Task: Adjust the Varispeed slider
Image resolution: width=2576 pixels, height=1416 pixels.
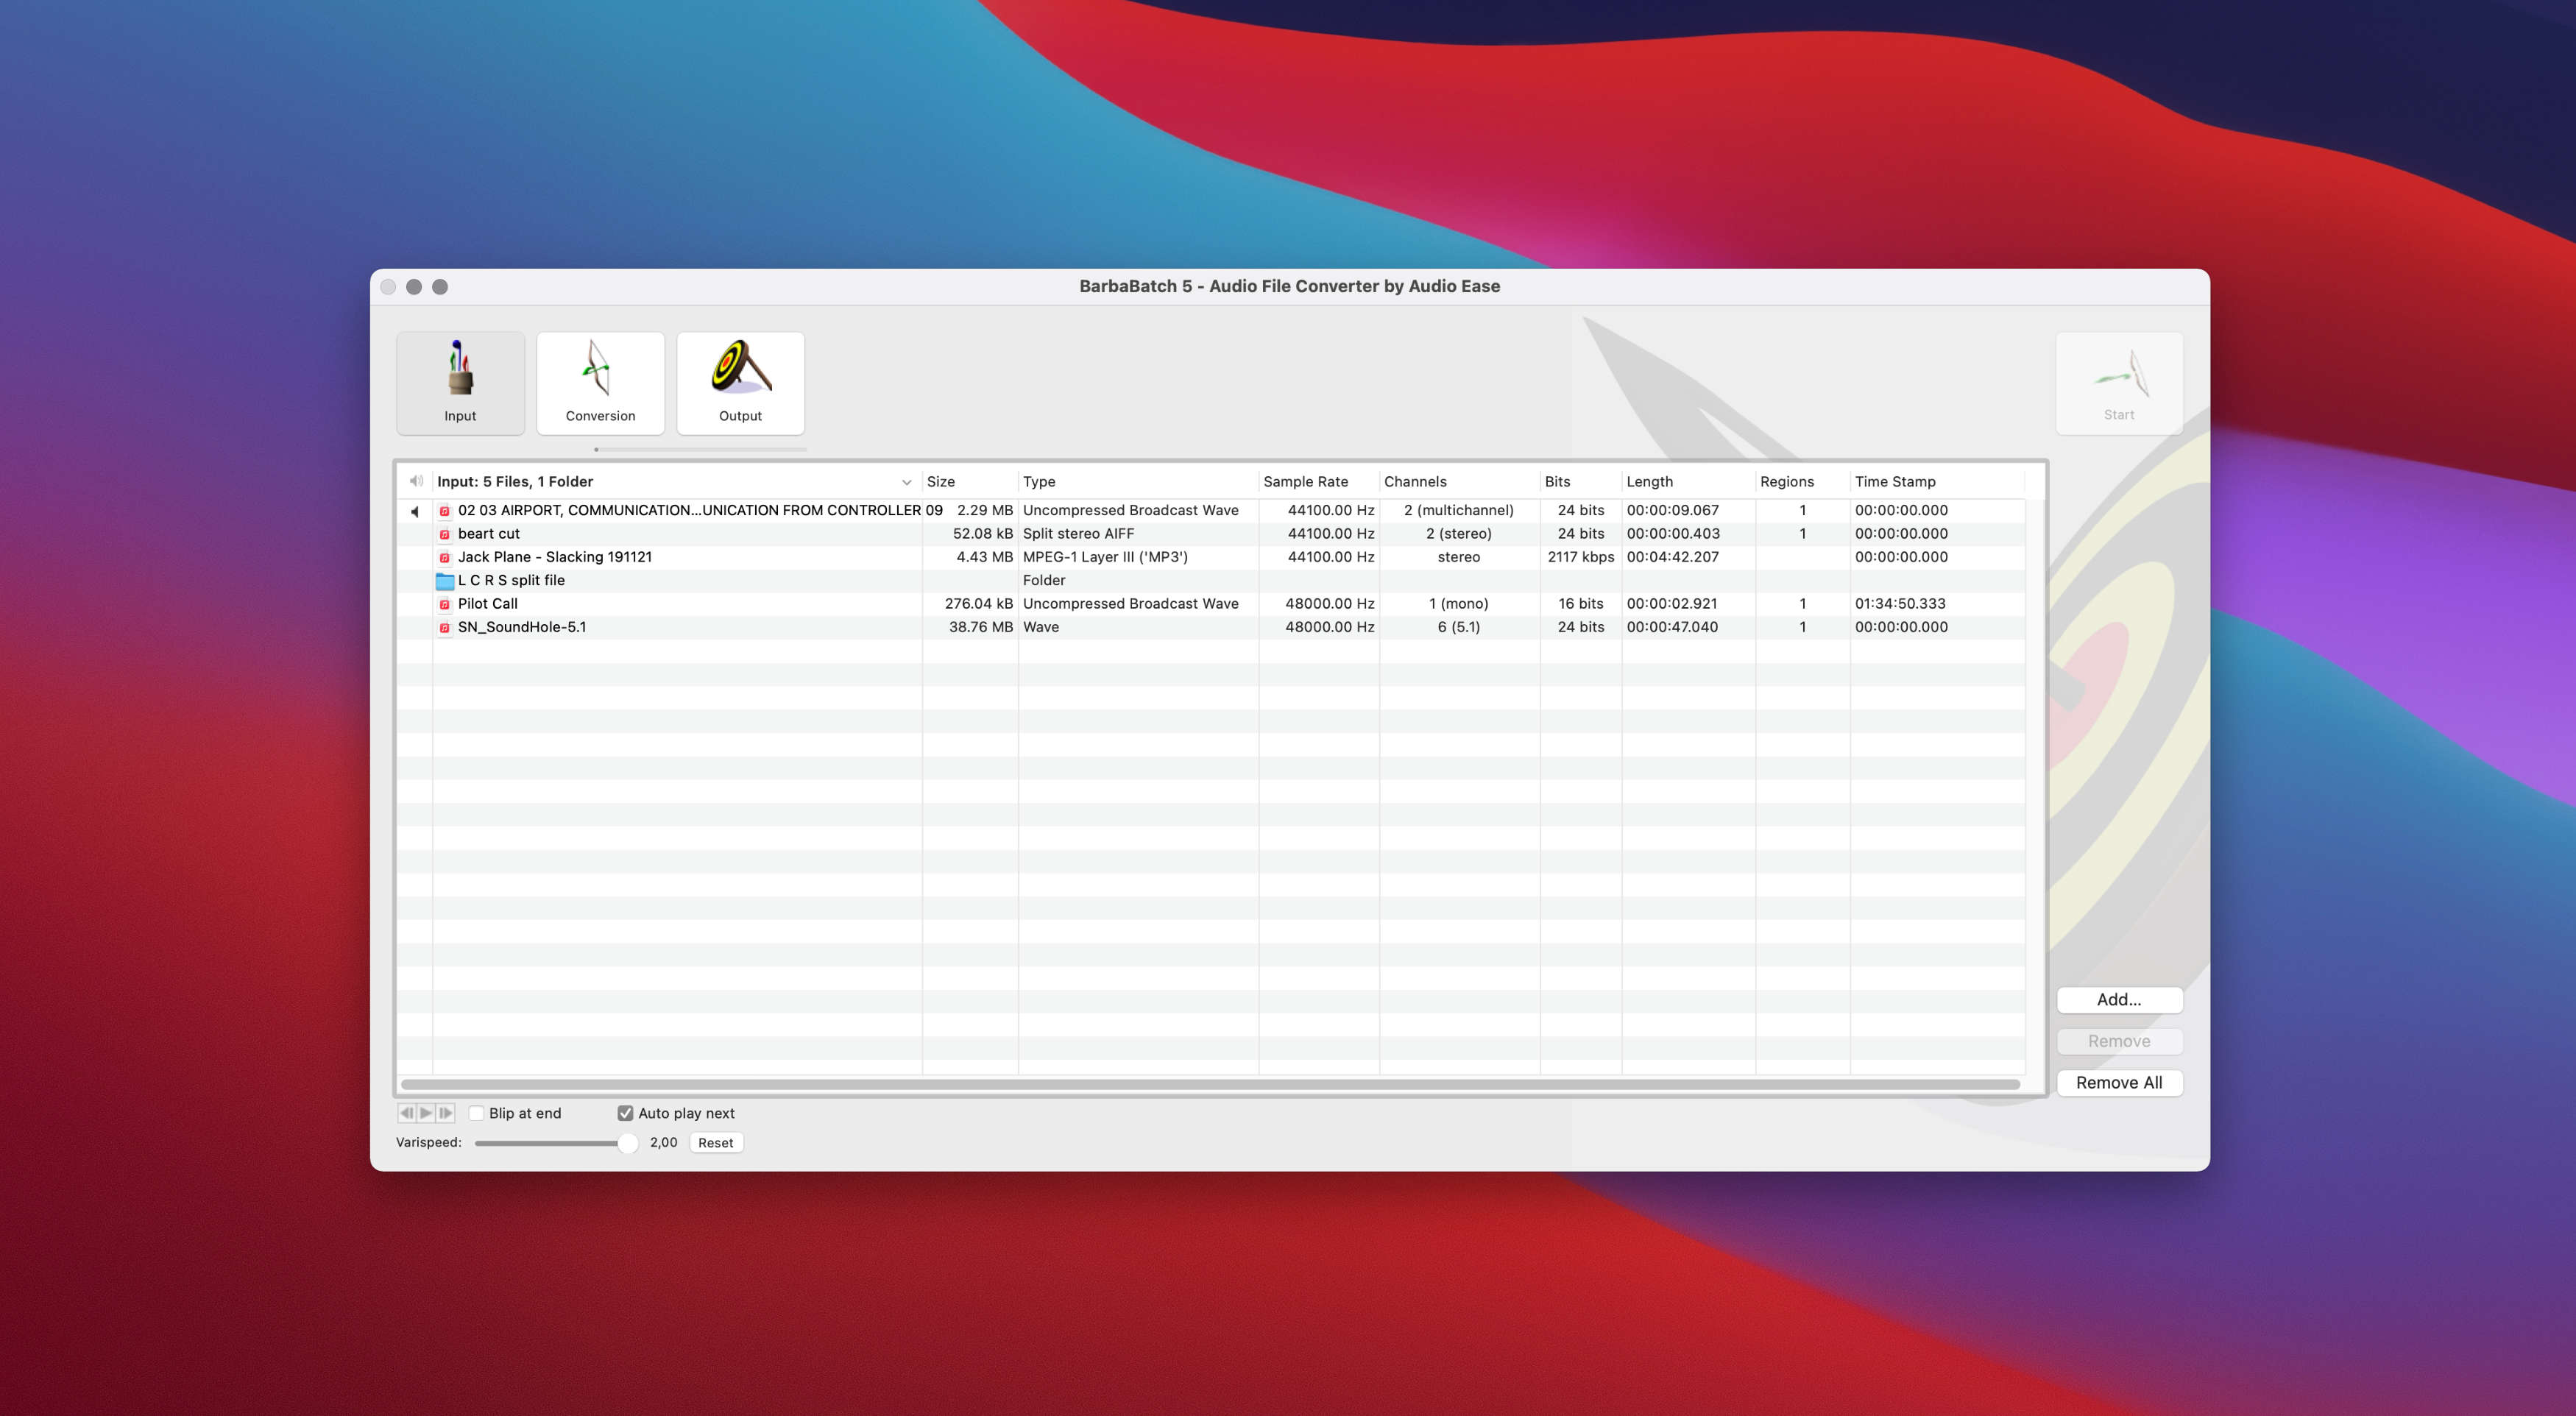Action: pos(555,1143)
